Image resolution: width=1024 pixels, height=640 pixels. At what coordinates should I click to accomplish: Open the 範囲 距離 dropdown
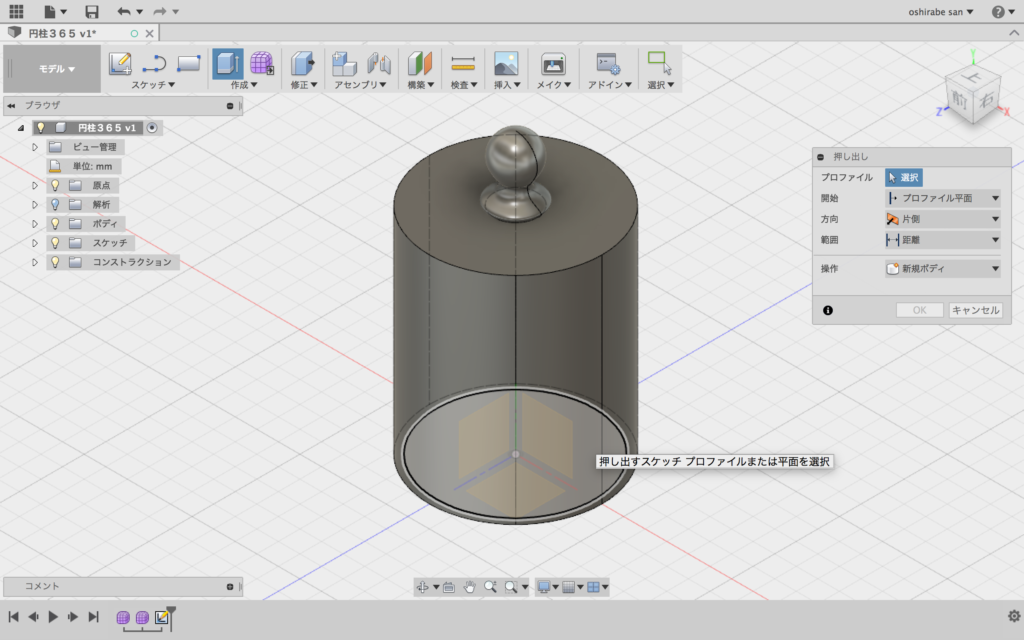coord(942,240)
